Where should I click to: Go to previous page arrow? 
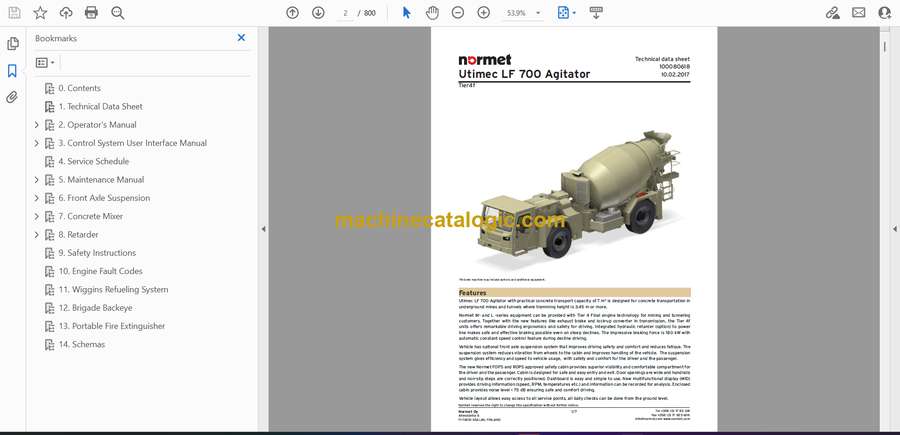[292, 13]
